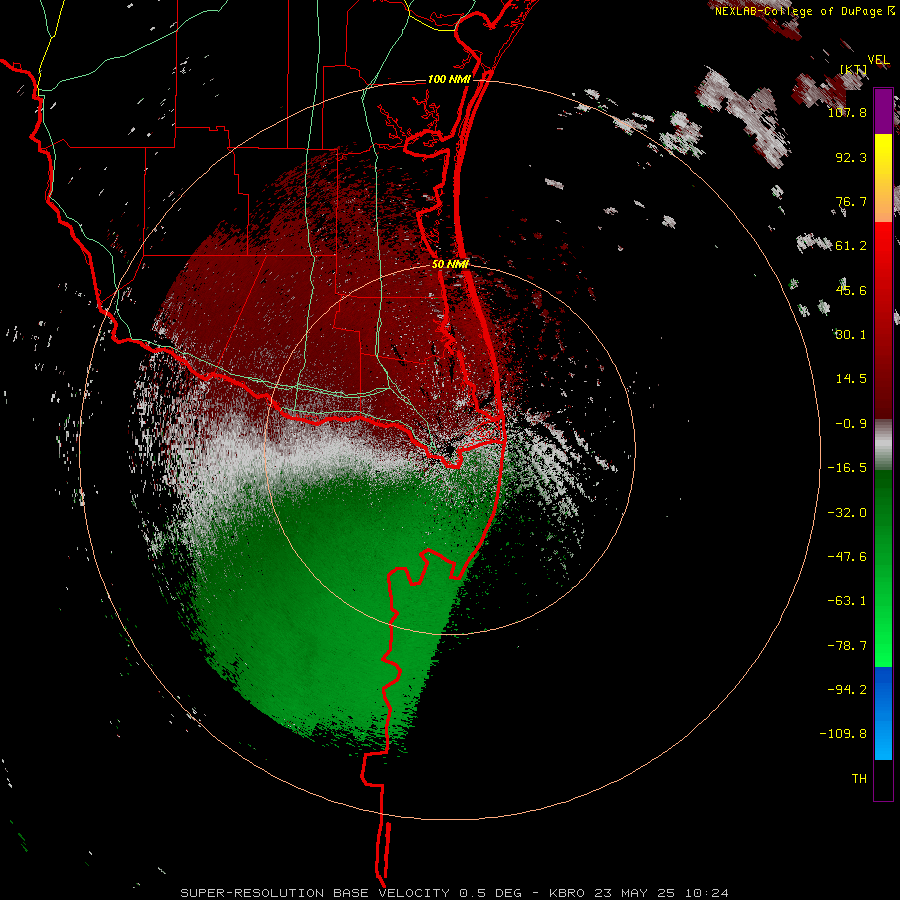Image resolution: width=900 pixels, height=900 pixels.
Task: Click the 61.2 value on velocity scale
Action: click(x=851, y=246)
